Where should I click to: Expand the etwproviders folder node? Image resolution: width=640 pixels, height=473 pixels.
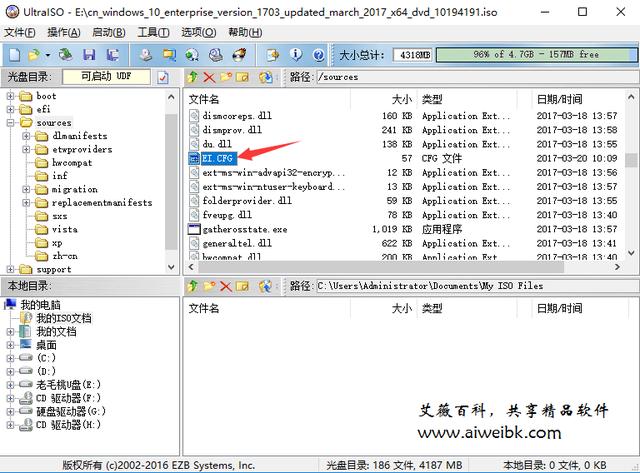click(26, 149)
